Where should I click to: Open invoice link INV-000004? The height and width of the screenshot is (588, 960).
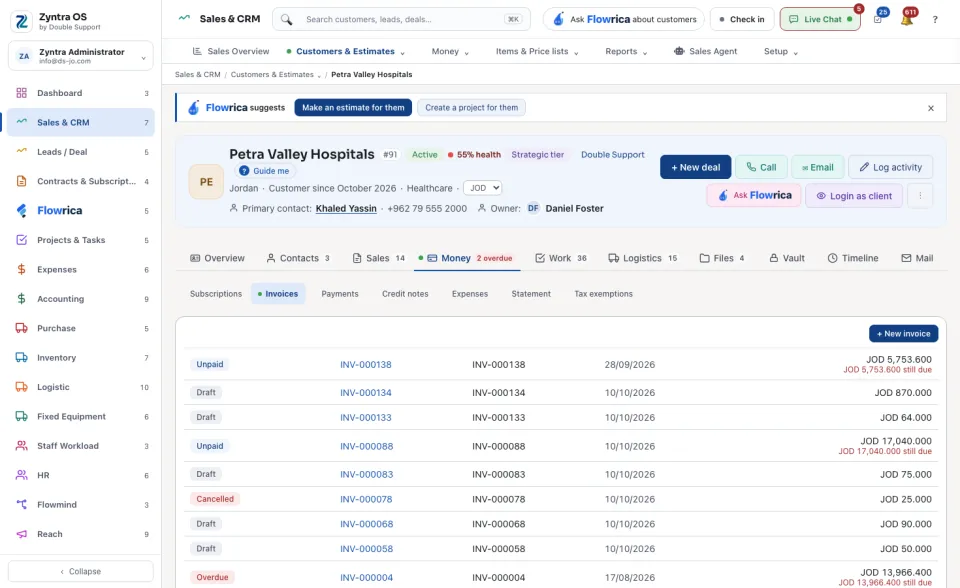pyautogui.click(x=366, y=578)
